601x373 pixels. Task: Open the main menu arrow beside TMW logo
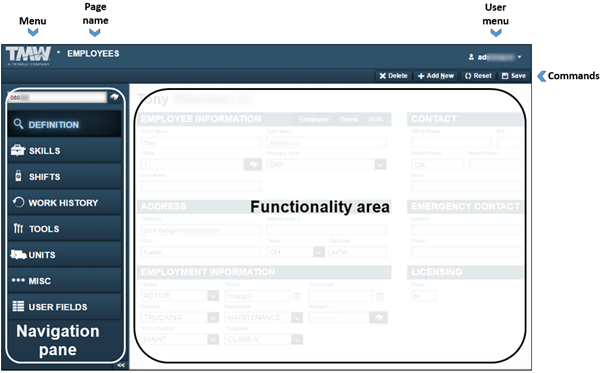pyautogui.click(x=58, y=52)
